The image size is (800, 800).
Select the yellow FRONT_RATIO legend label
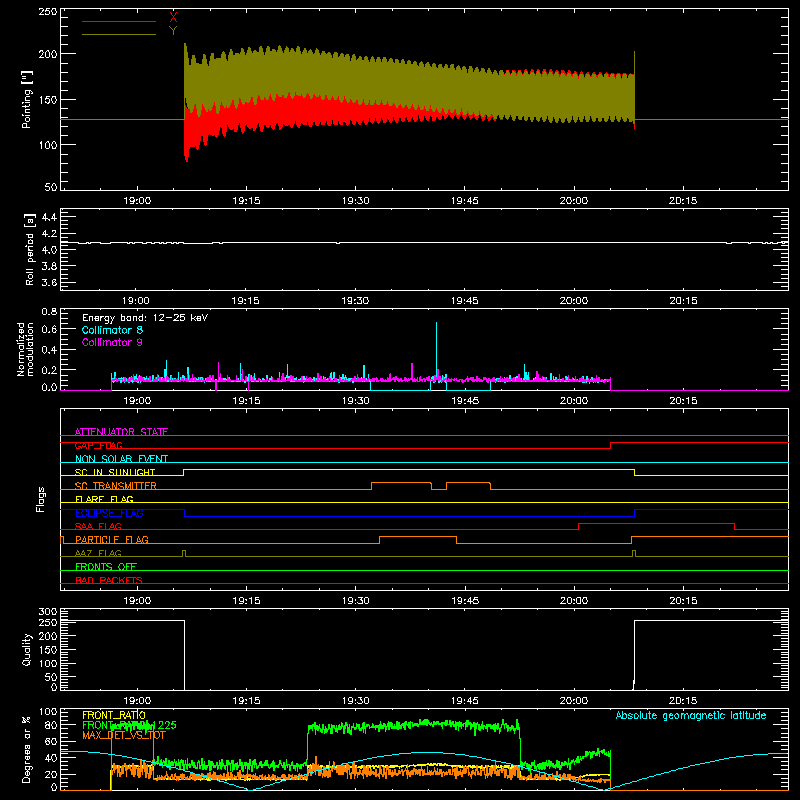(x=114, y=715)
